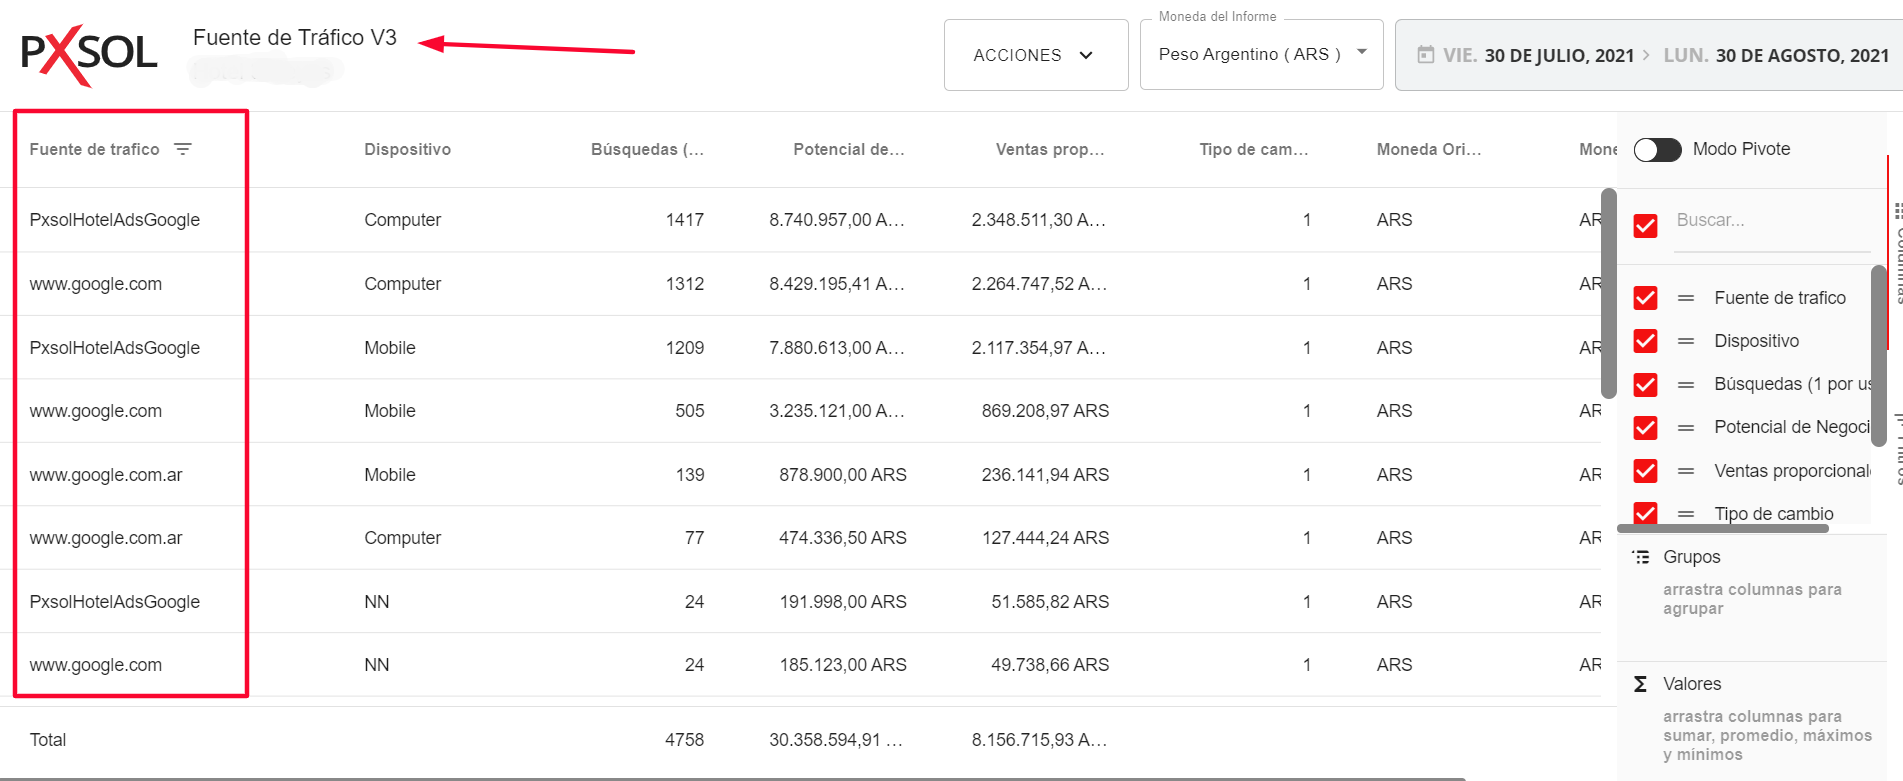This screenshot has height=781, width=1903.
Task: Open the ACCIONES dropdown
Action: tap(1035, 55)
